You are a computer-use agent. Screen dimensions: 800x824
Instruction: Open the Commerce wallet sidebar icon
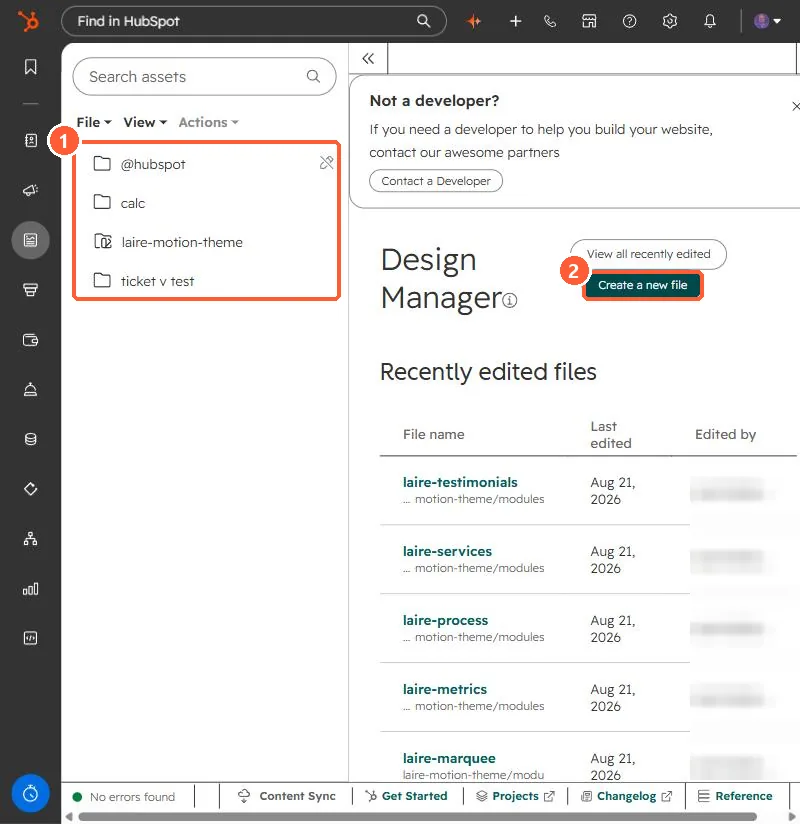coord(30,340)
